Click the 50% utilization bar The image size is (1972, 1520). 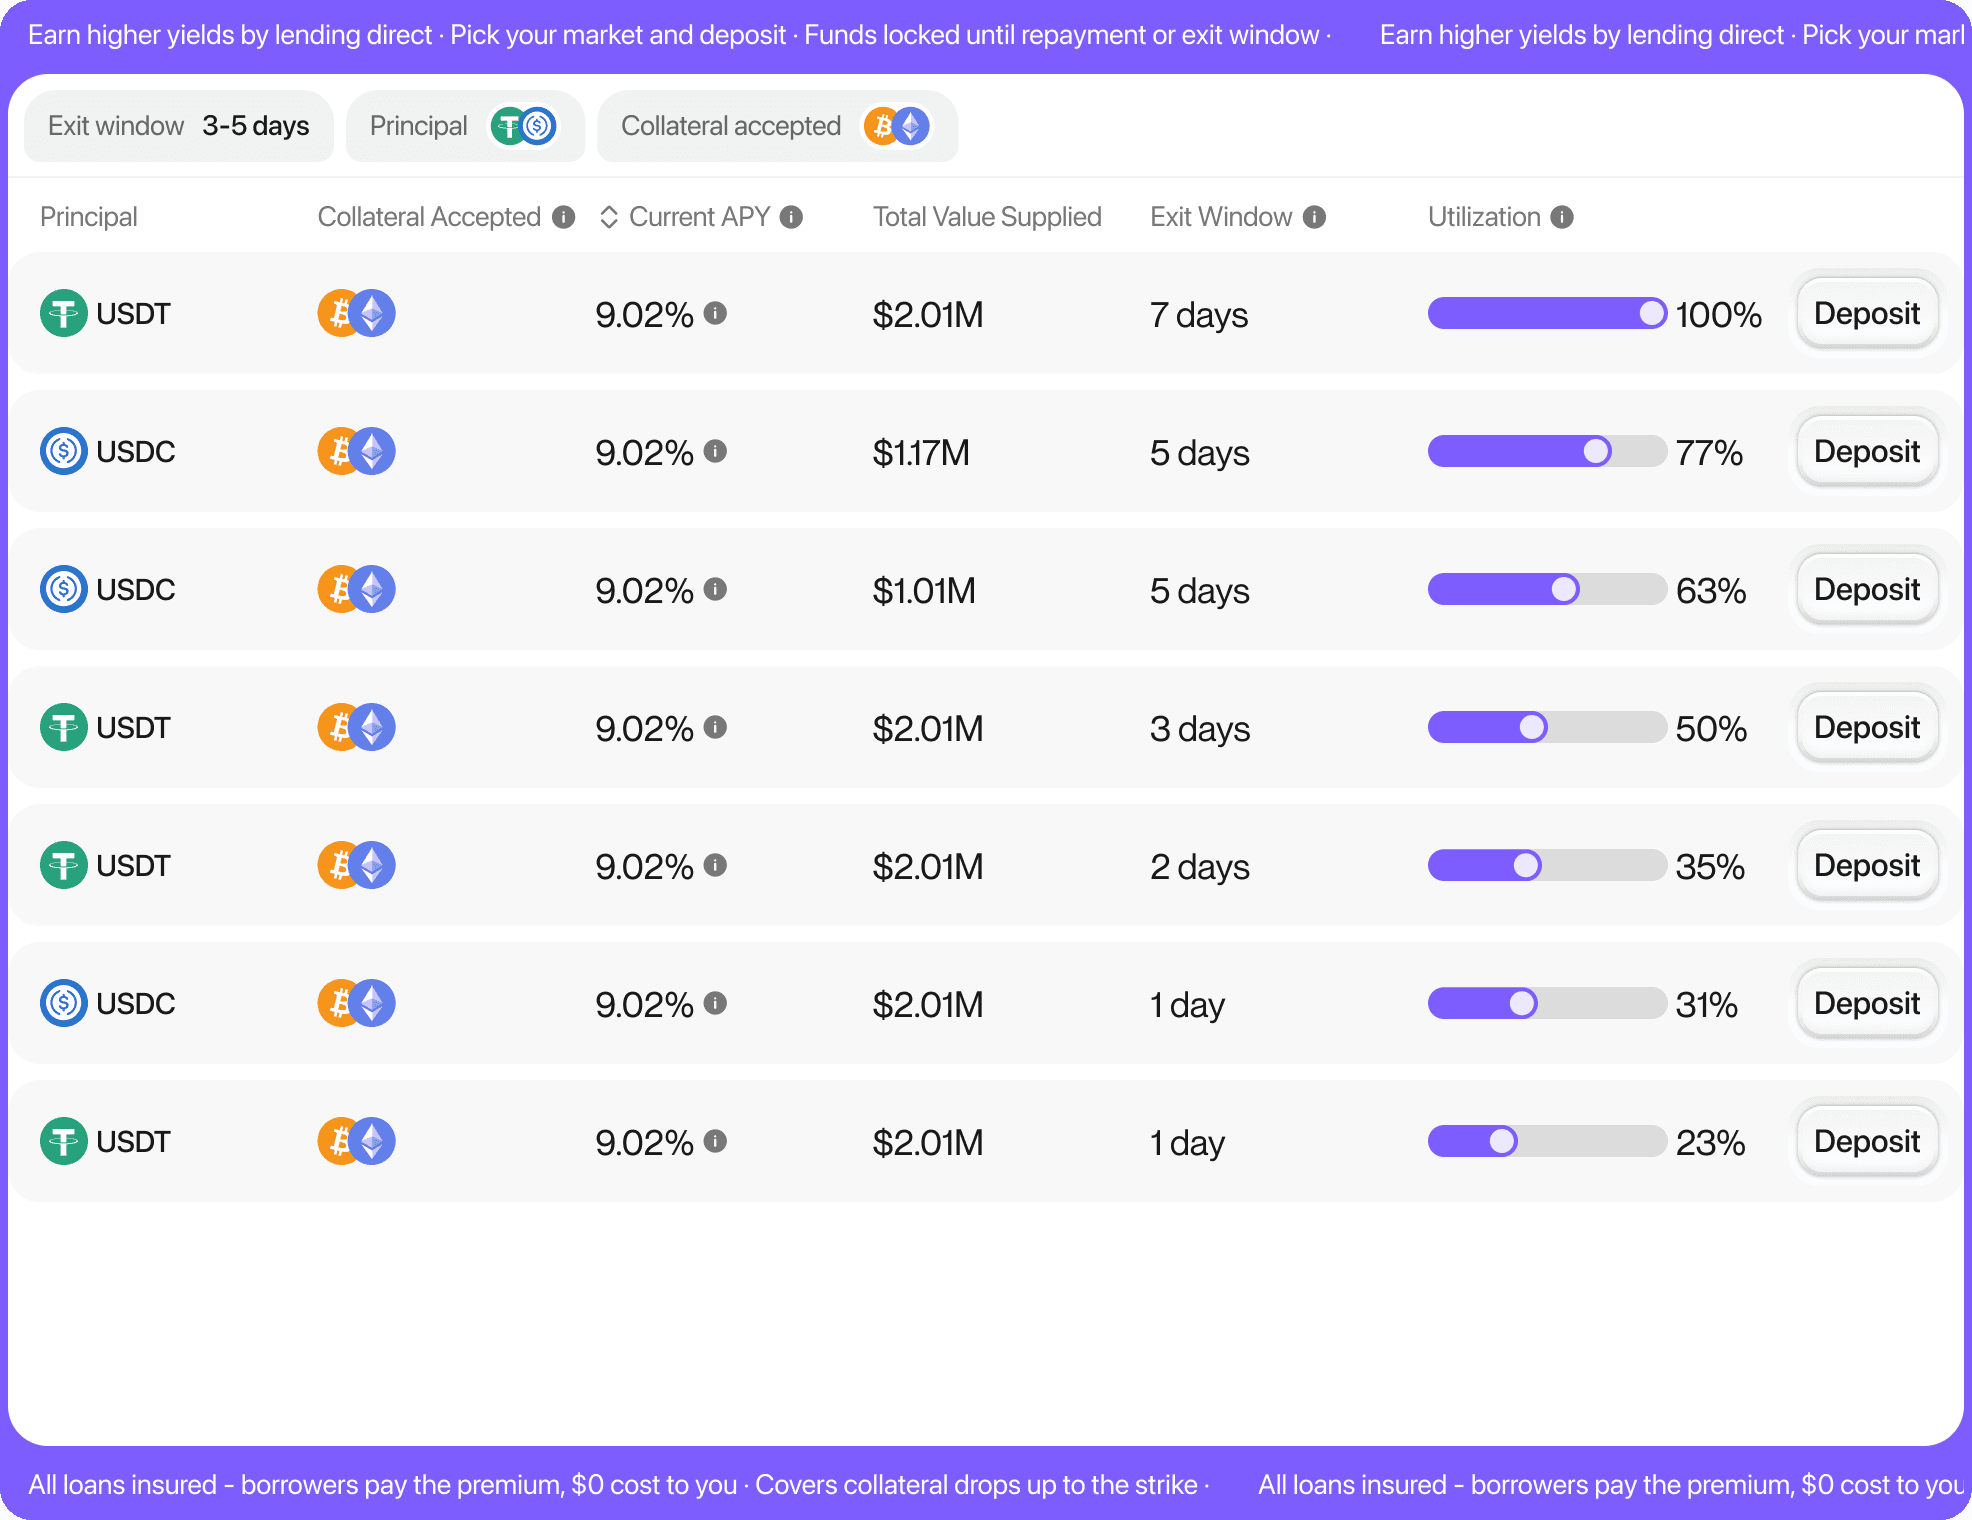click(1547, 727)
